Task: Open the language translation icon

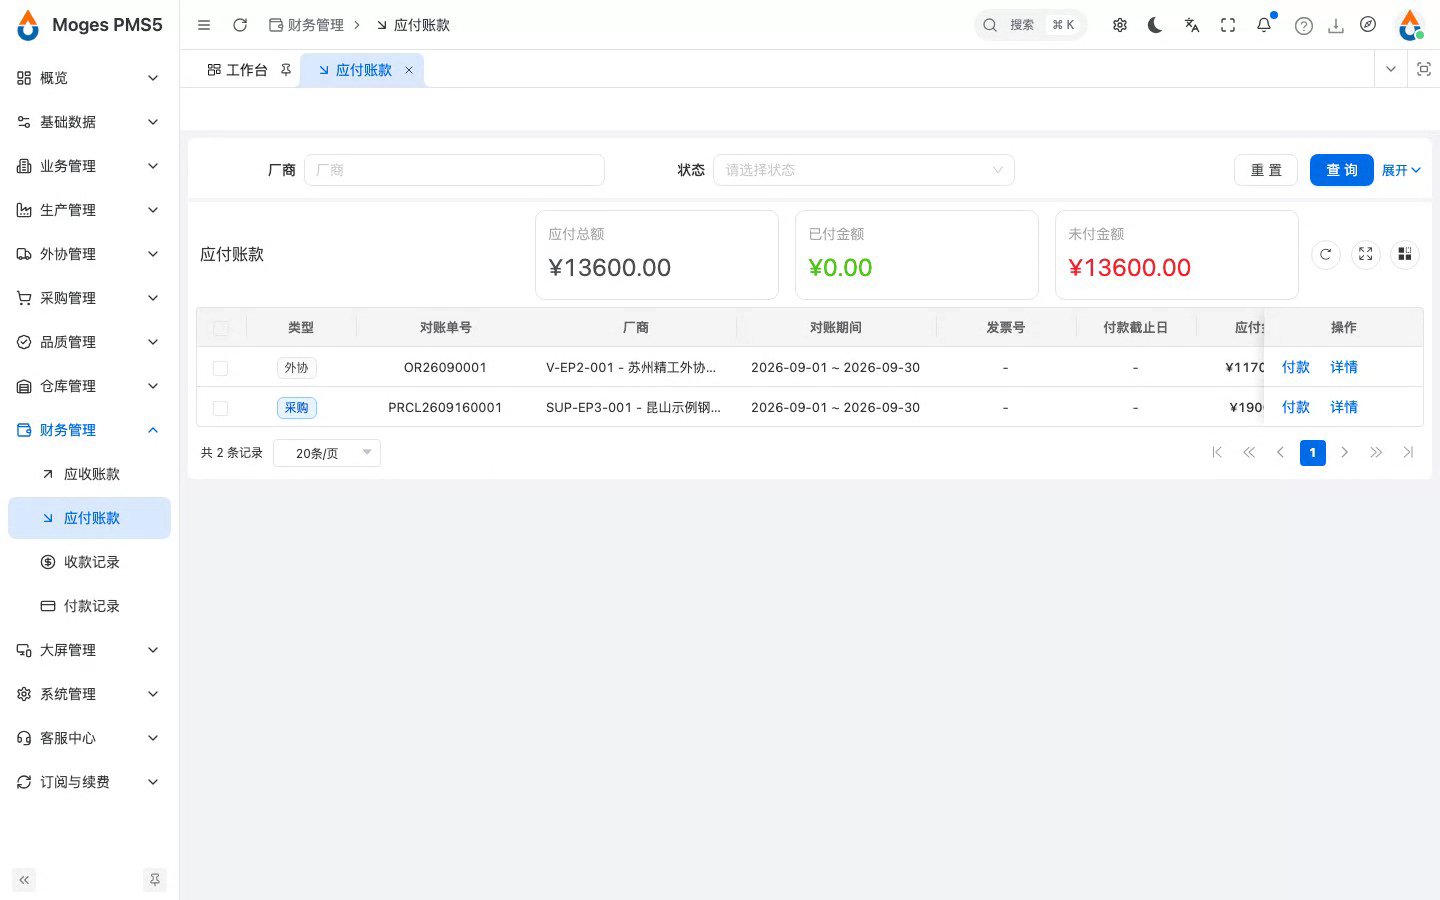Action: tap(1192, 25)
